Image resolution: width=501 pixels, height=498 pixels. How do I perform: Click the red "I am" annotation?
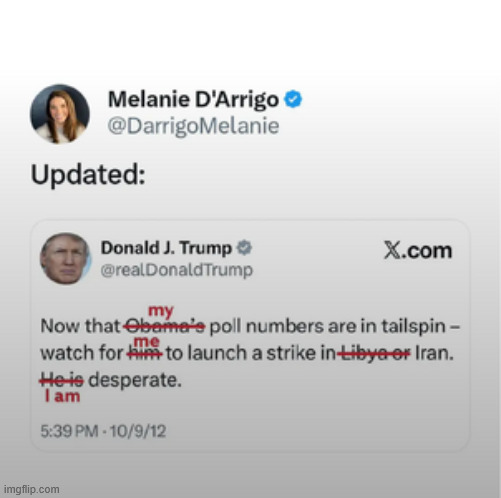pos(62,396)
